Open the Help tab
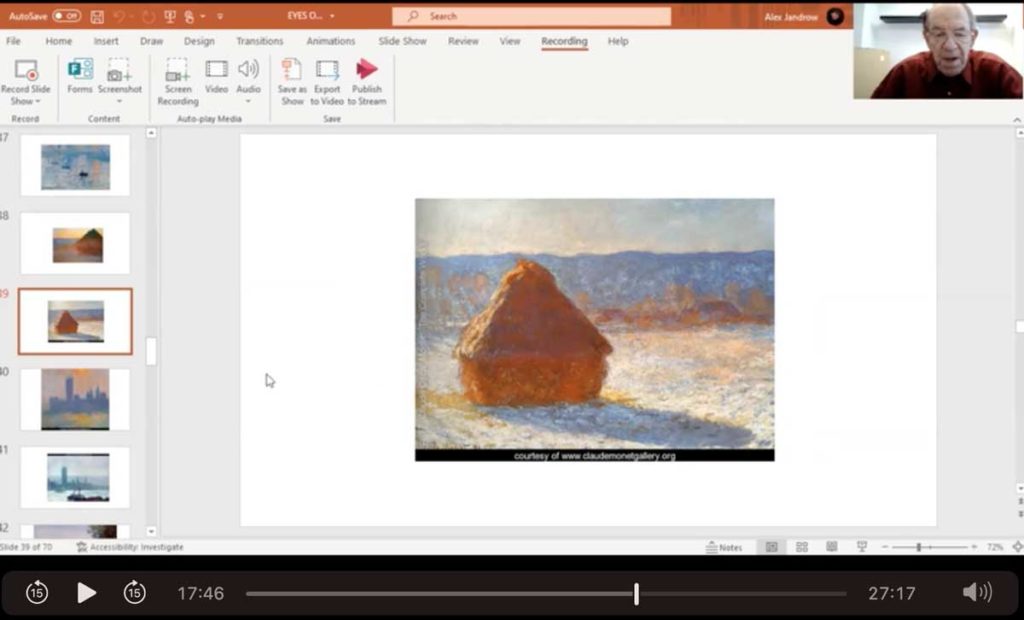Viewport: 1024px width, 620px height. pyautogui.click(x=618, y=41)
